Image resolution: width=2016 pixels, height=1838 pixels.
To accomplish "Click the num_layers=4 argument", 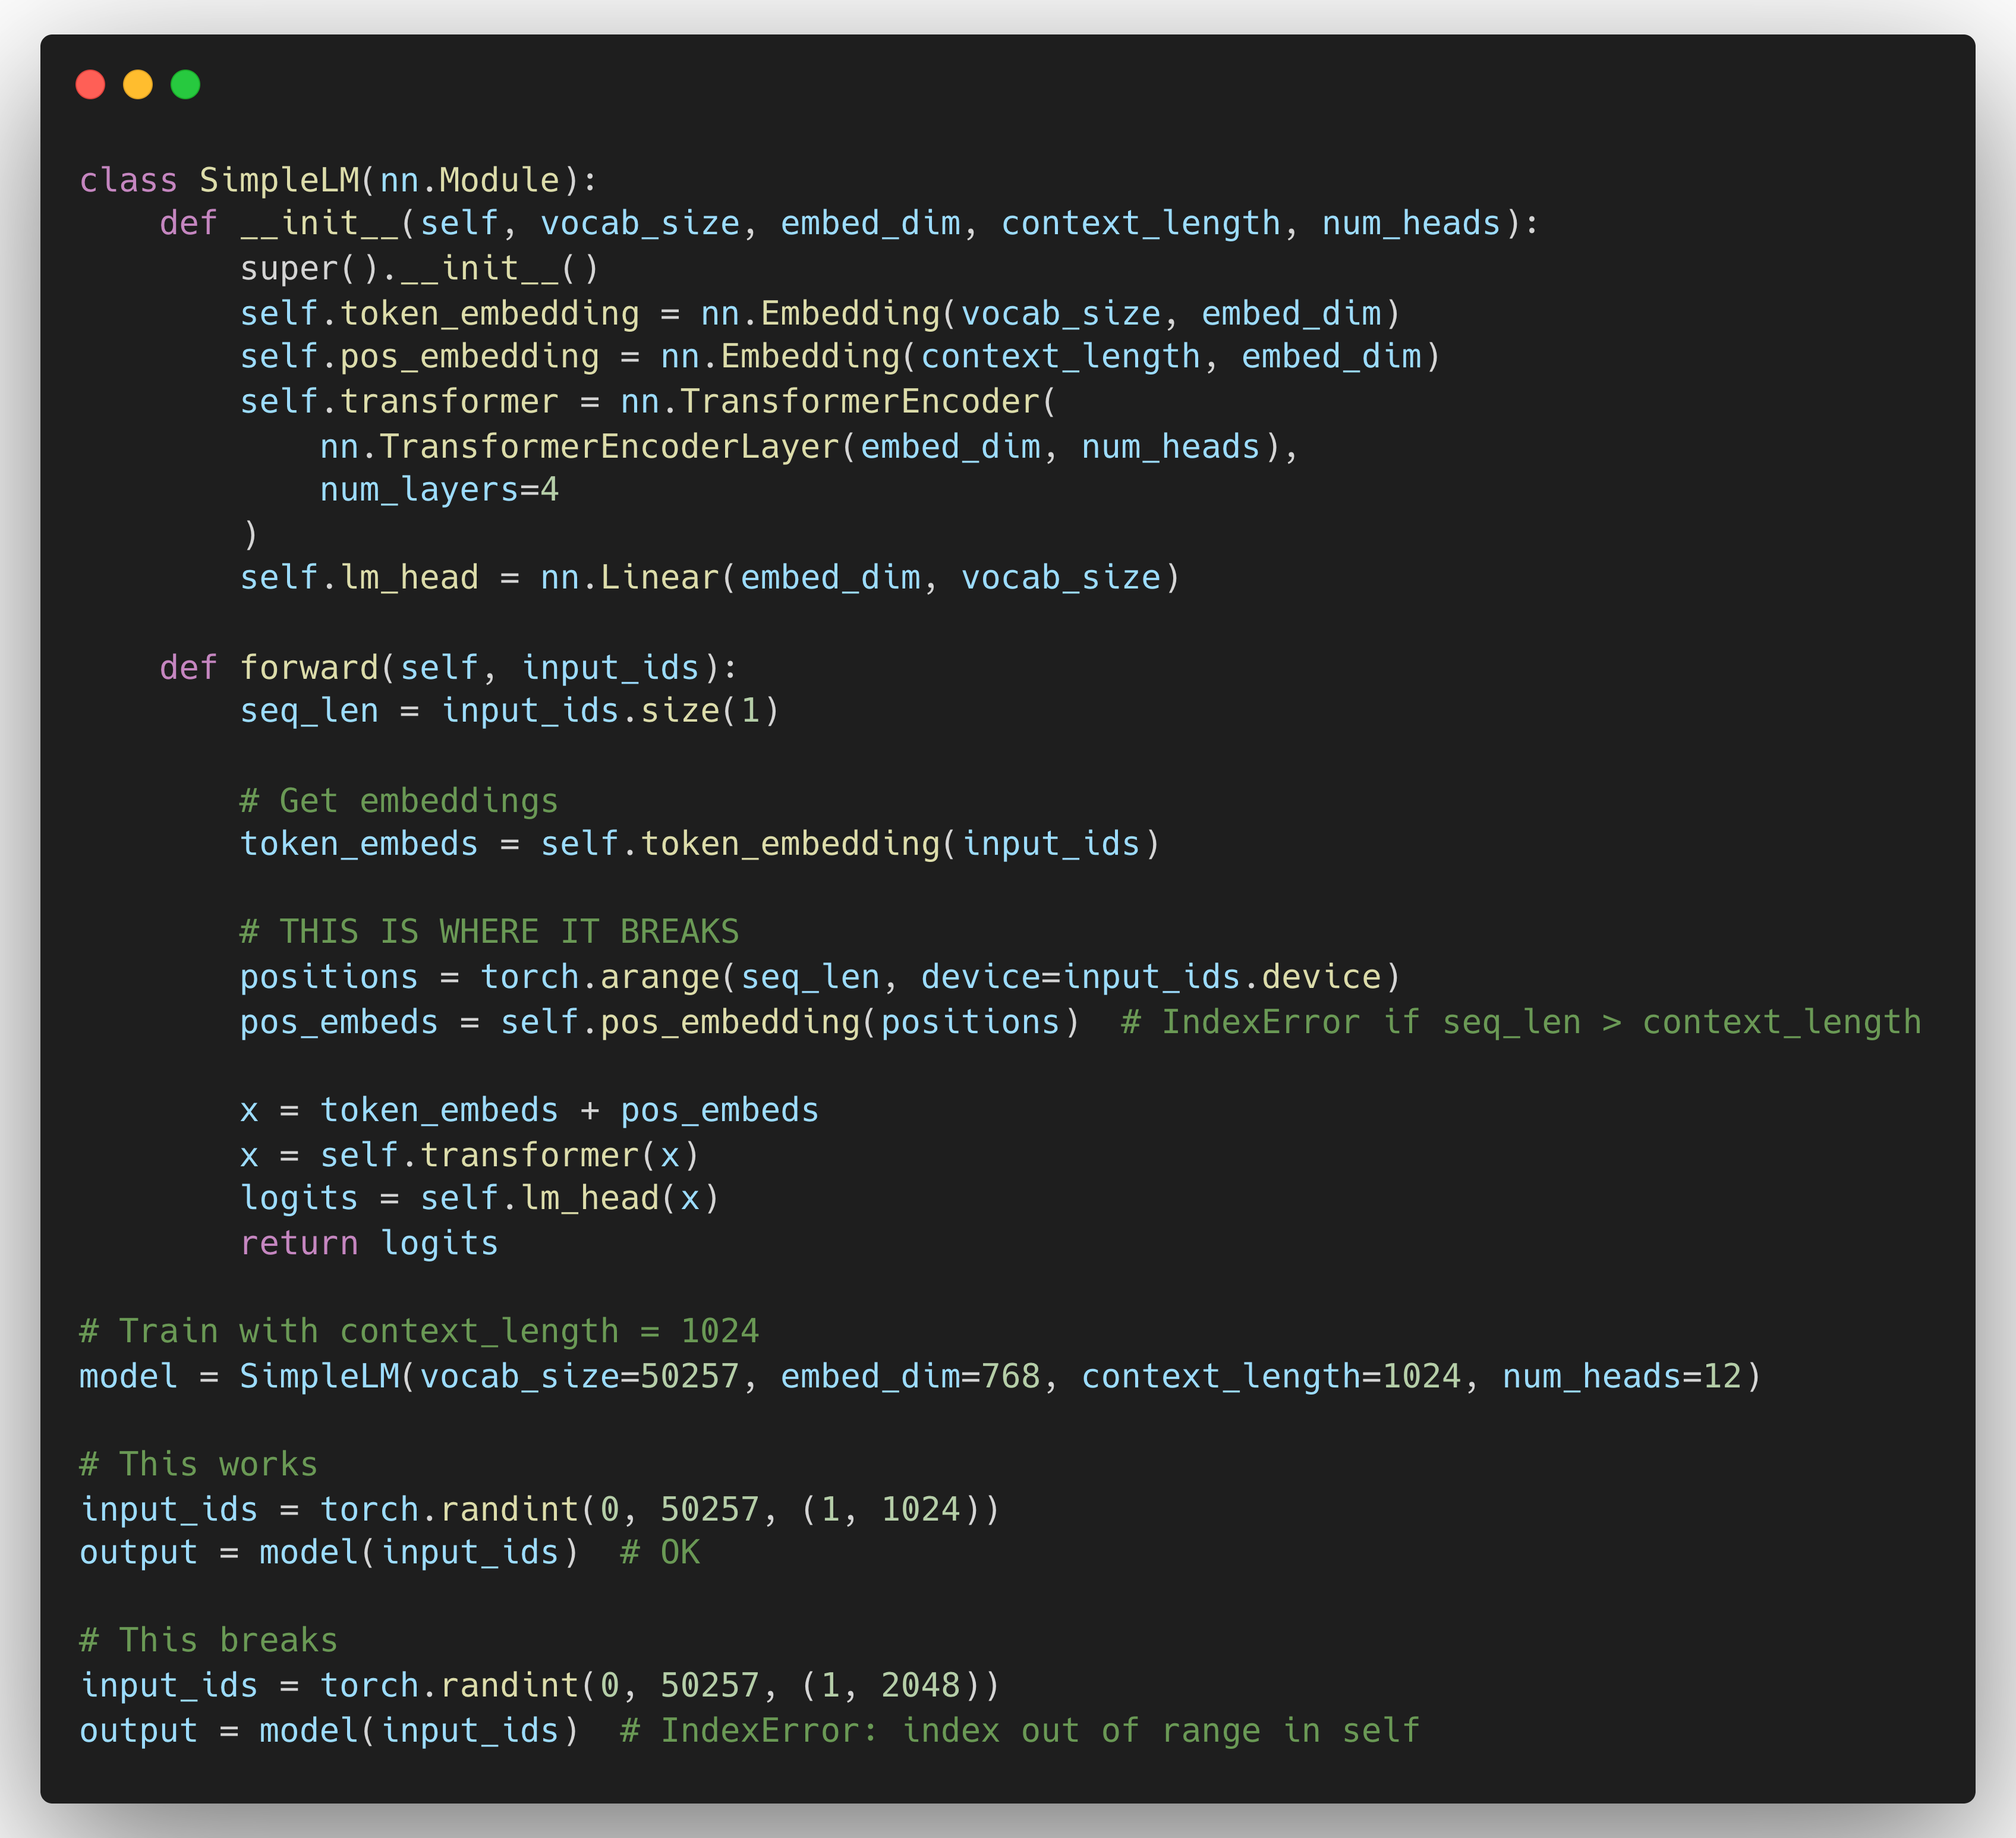I will (x=438, y=489).
